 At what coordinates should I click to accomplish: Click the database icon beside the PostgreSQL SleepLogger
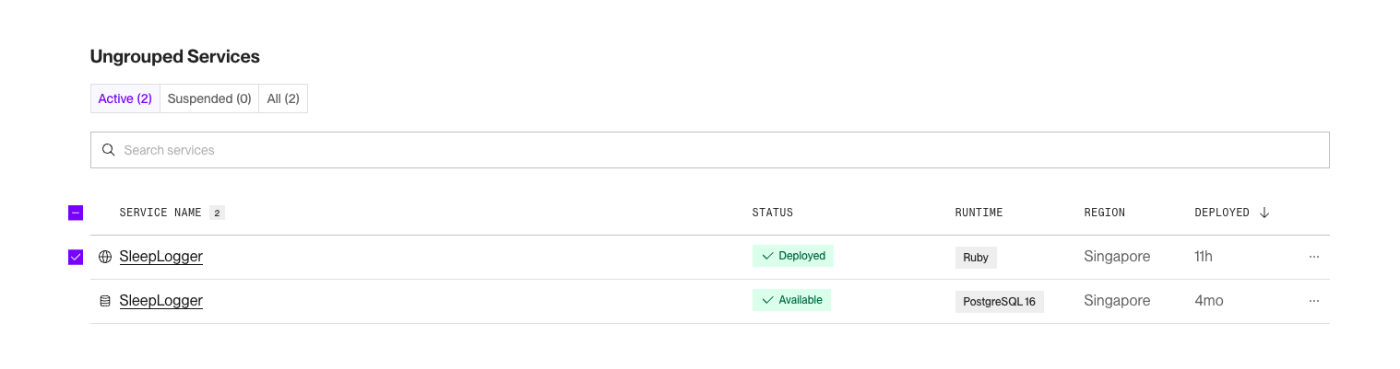(x=105, y=301)
